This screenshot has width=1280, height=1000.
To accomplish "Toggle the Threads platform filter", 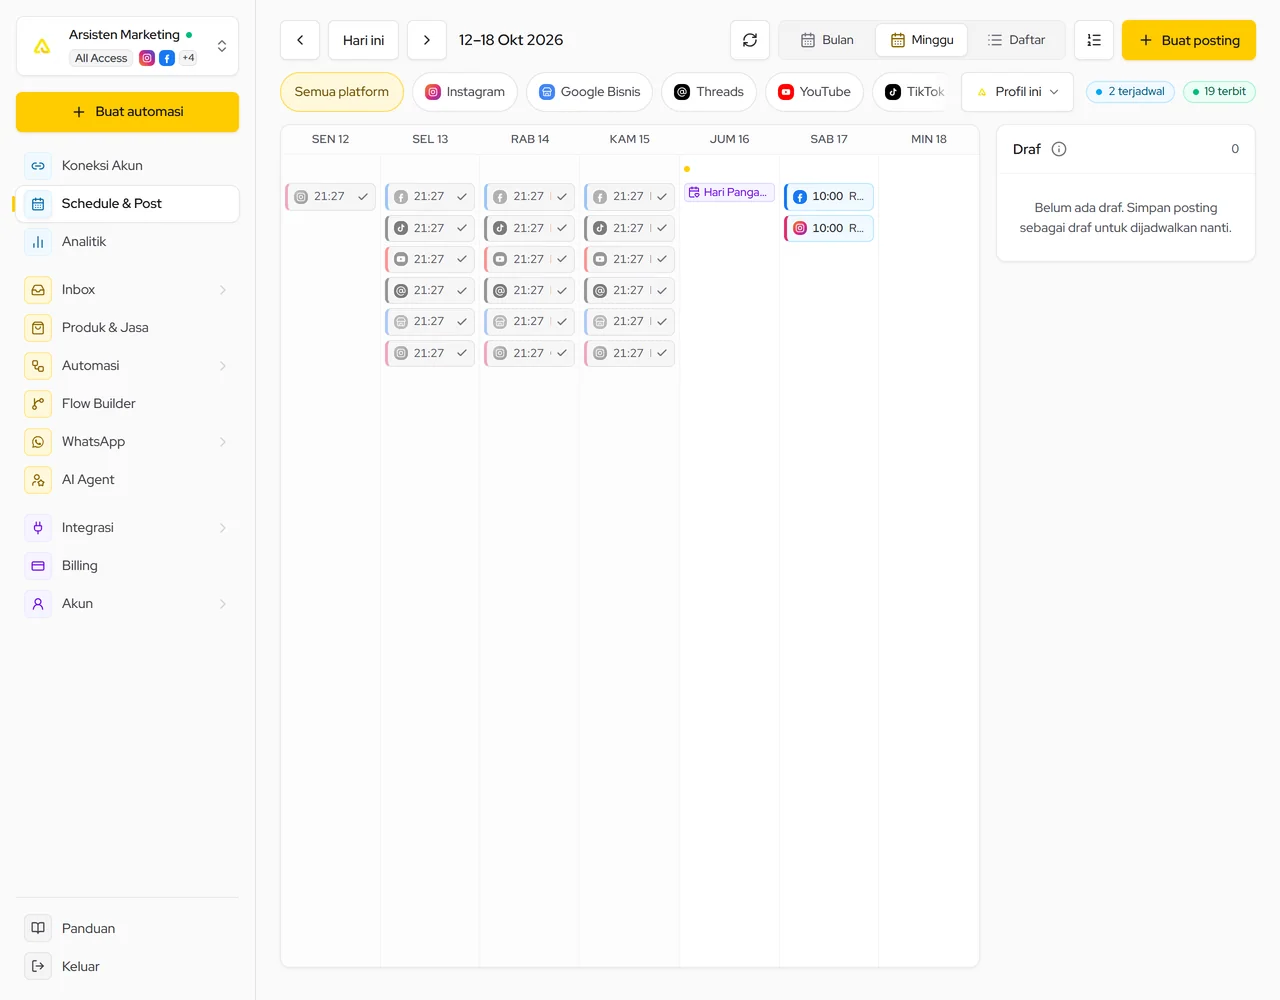I will coord(709,92).
